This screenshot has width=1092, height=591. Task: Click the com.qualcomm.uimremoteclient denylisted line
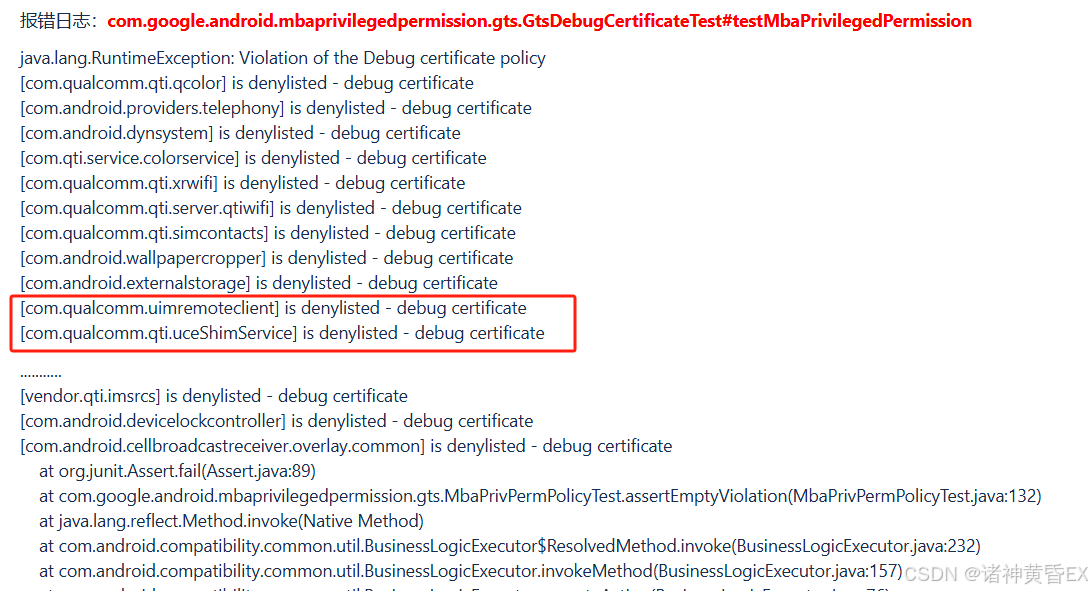tap(274, 308)
